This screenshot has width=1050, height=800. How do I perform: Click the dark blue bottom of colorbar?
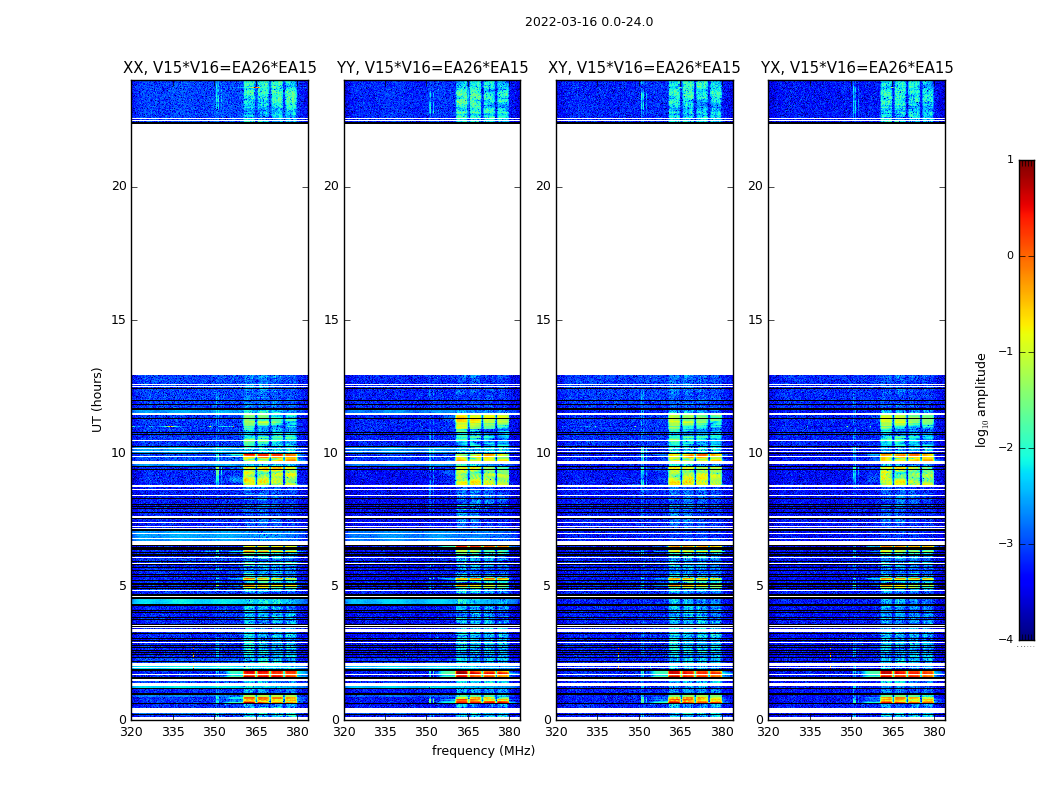pyautogui.click(x=1027, y=633)
